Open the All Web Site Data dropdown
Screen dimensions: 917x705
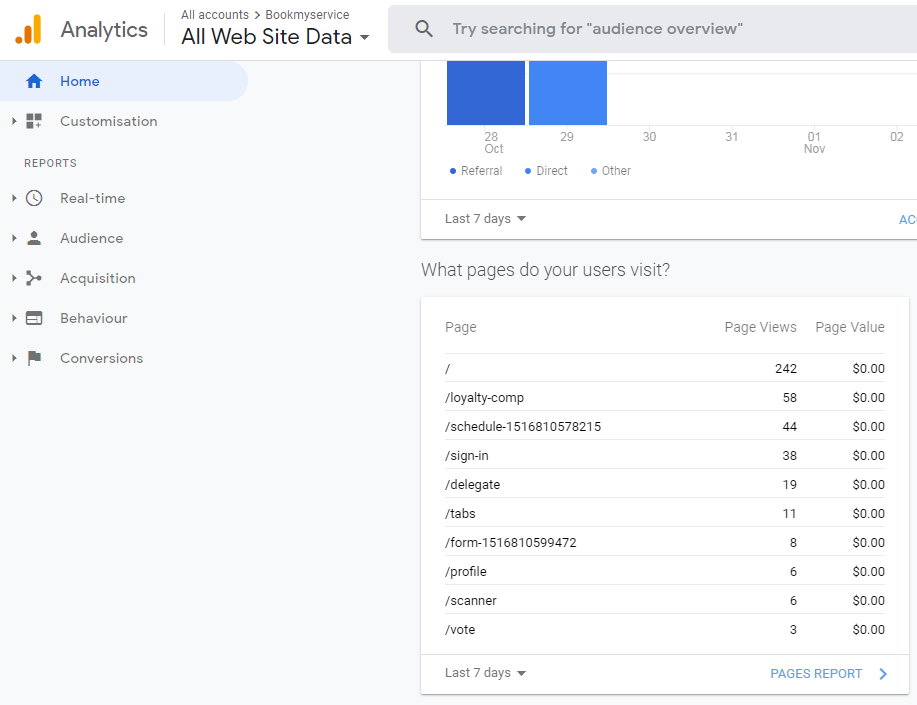point(275,37)
